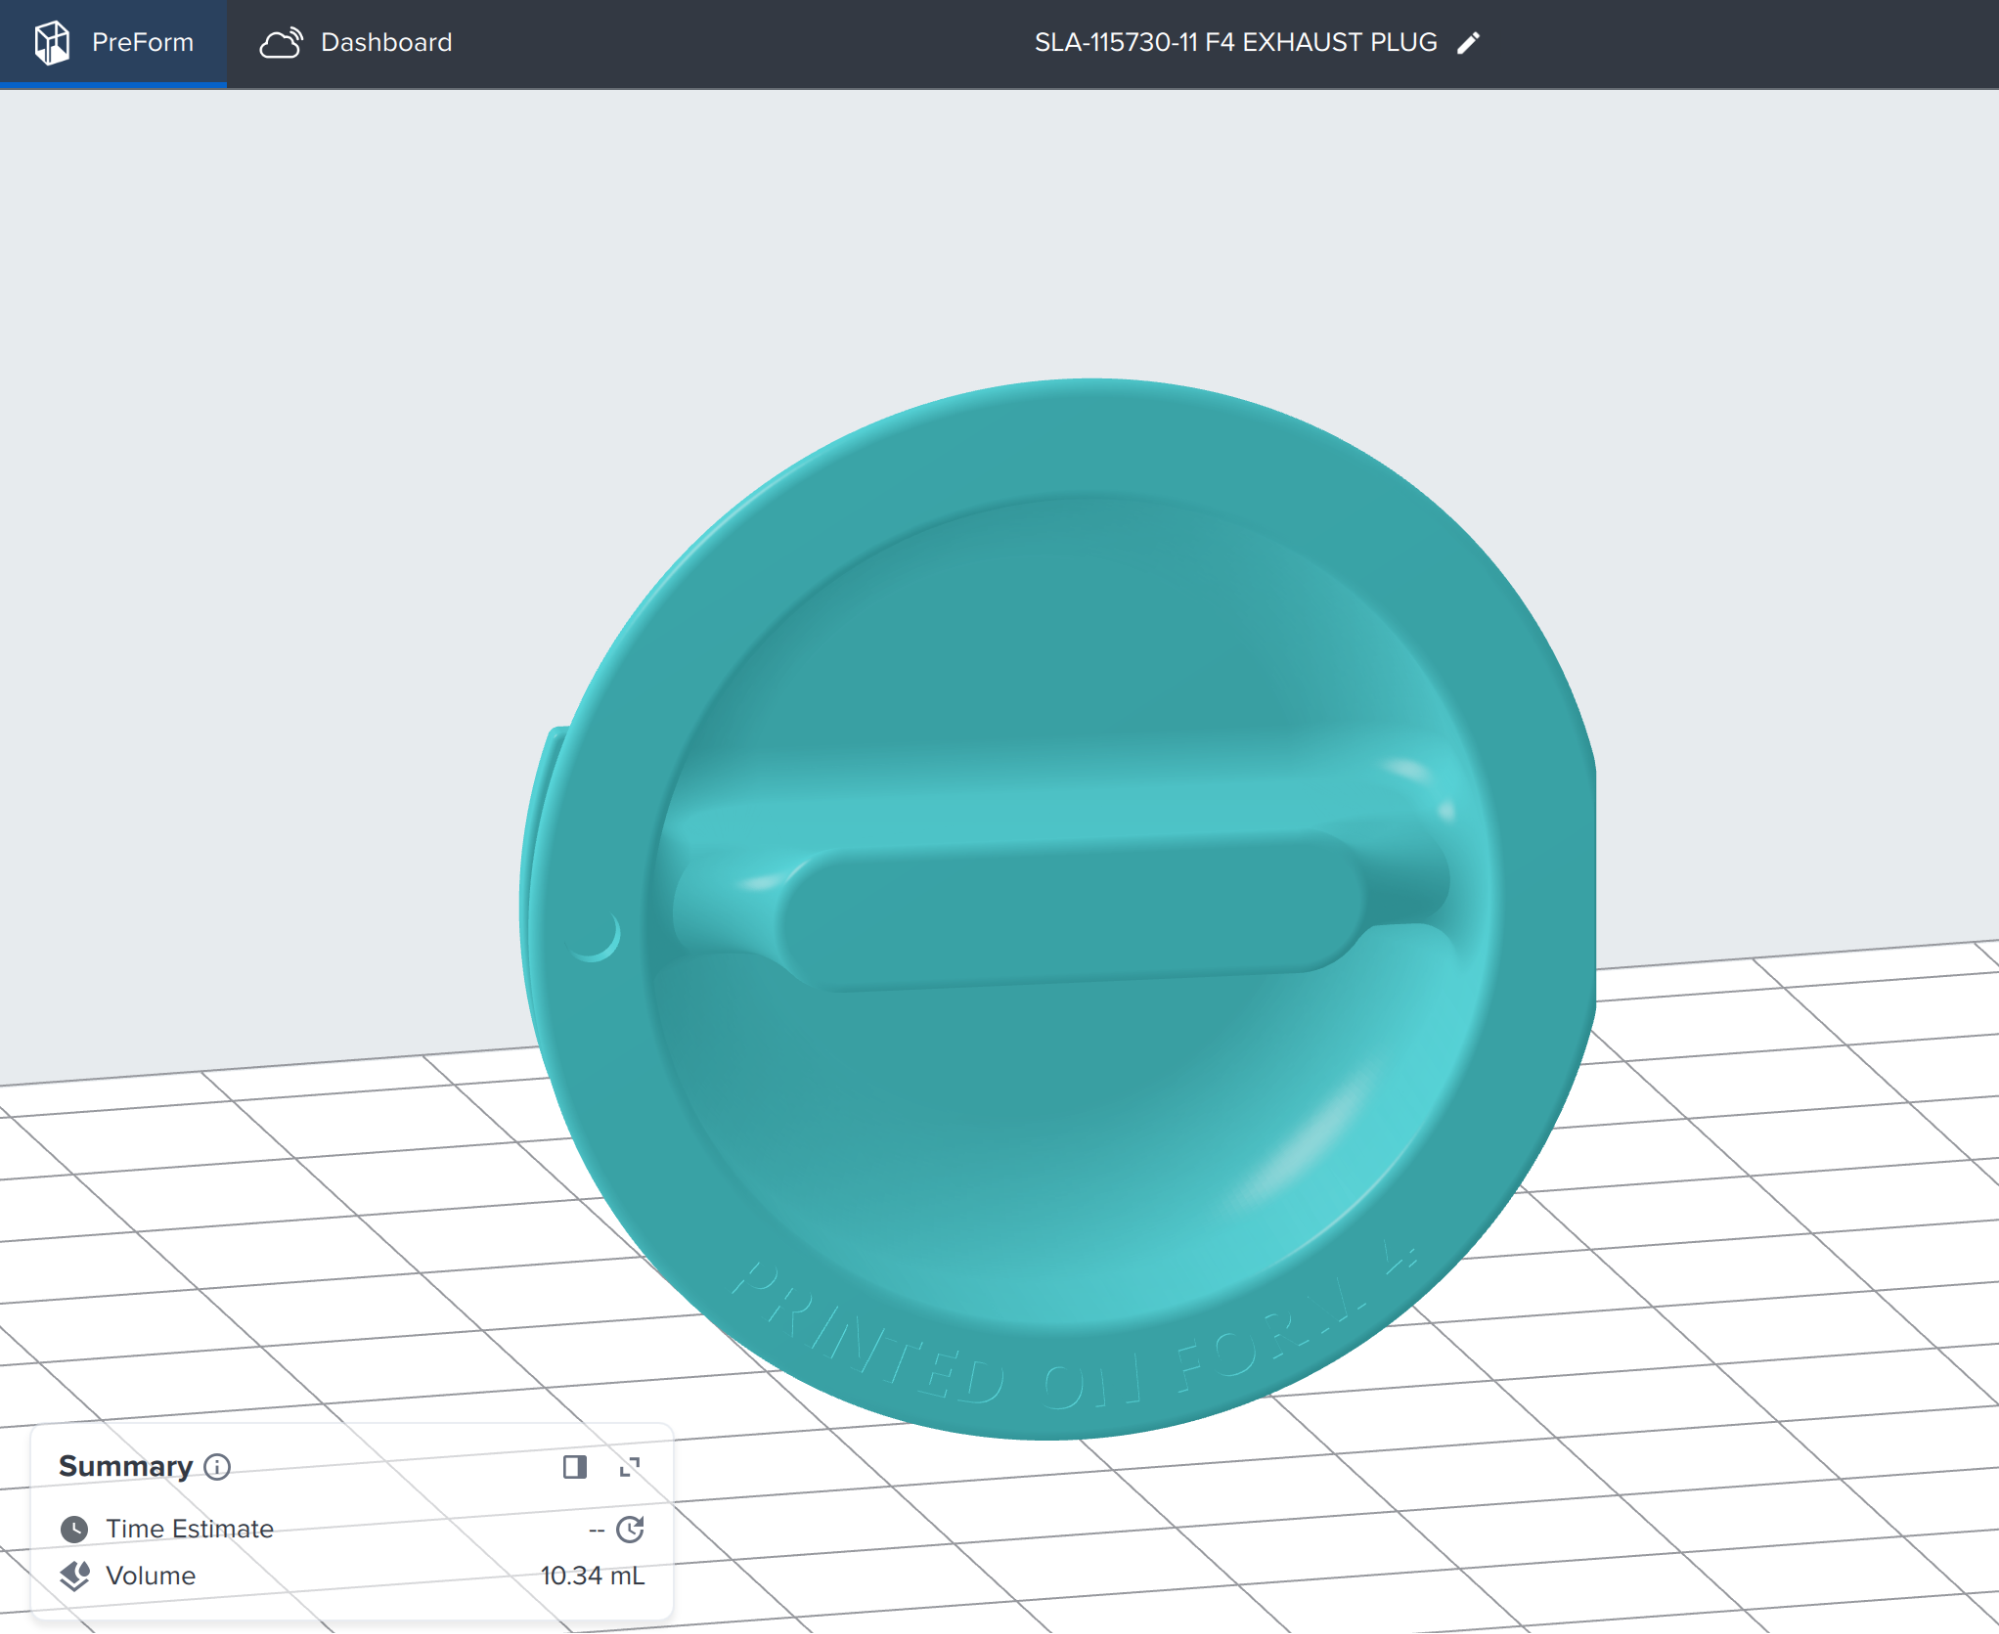1999x1634 pixels.
Task: Click the resin layers icon beside Volume
Action: click(x=75, y=1575)
